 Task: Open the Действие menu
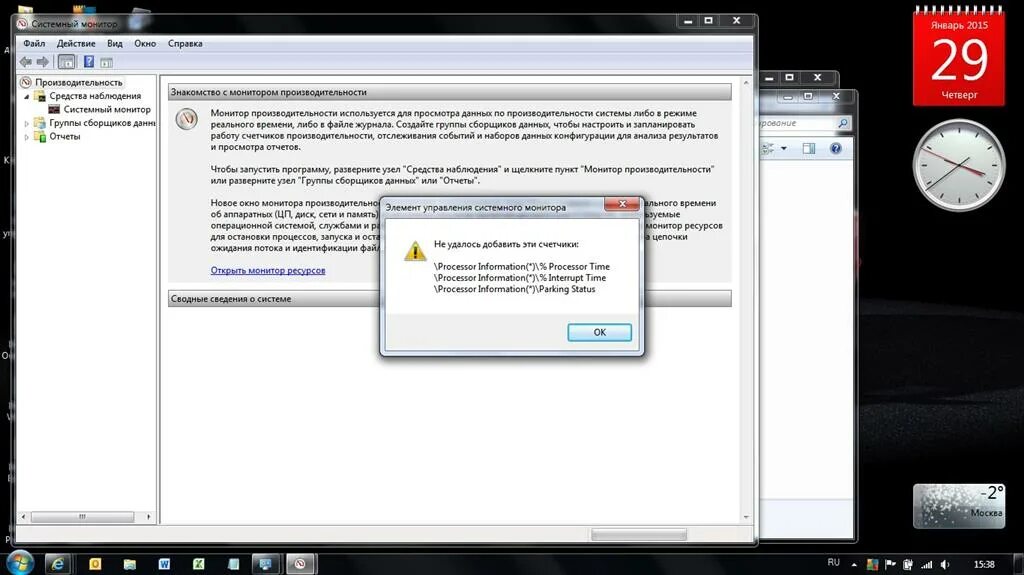tap(76, 43)
